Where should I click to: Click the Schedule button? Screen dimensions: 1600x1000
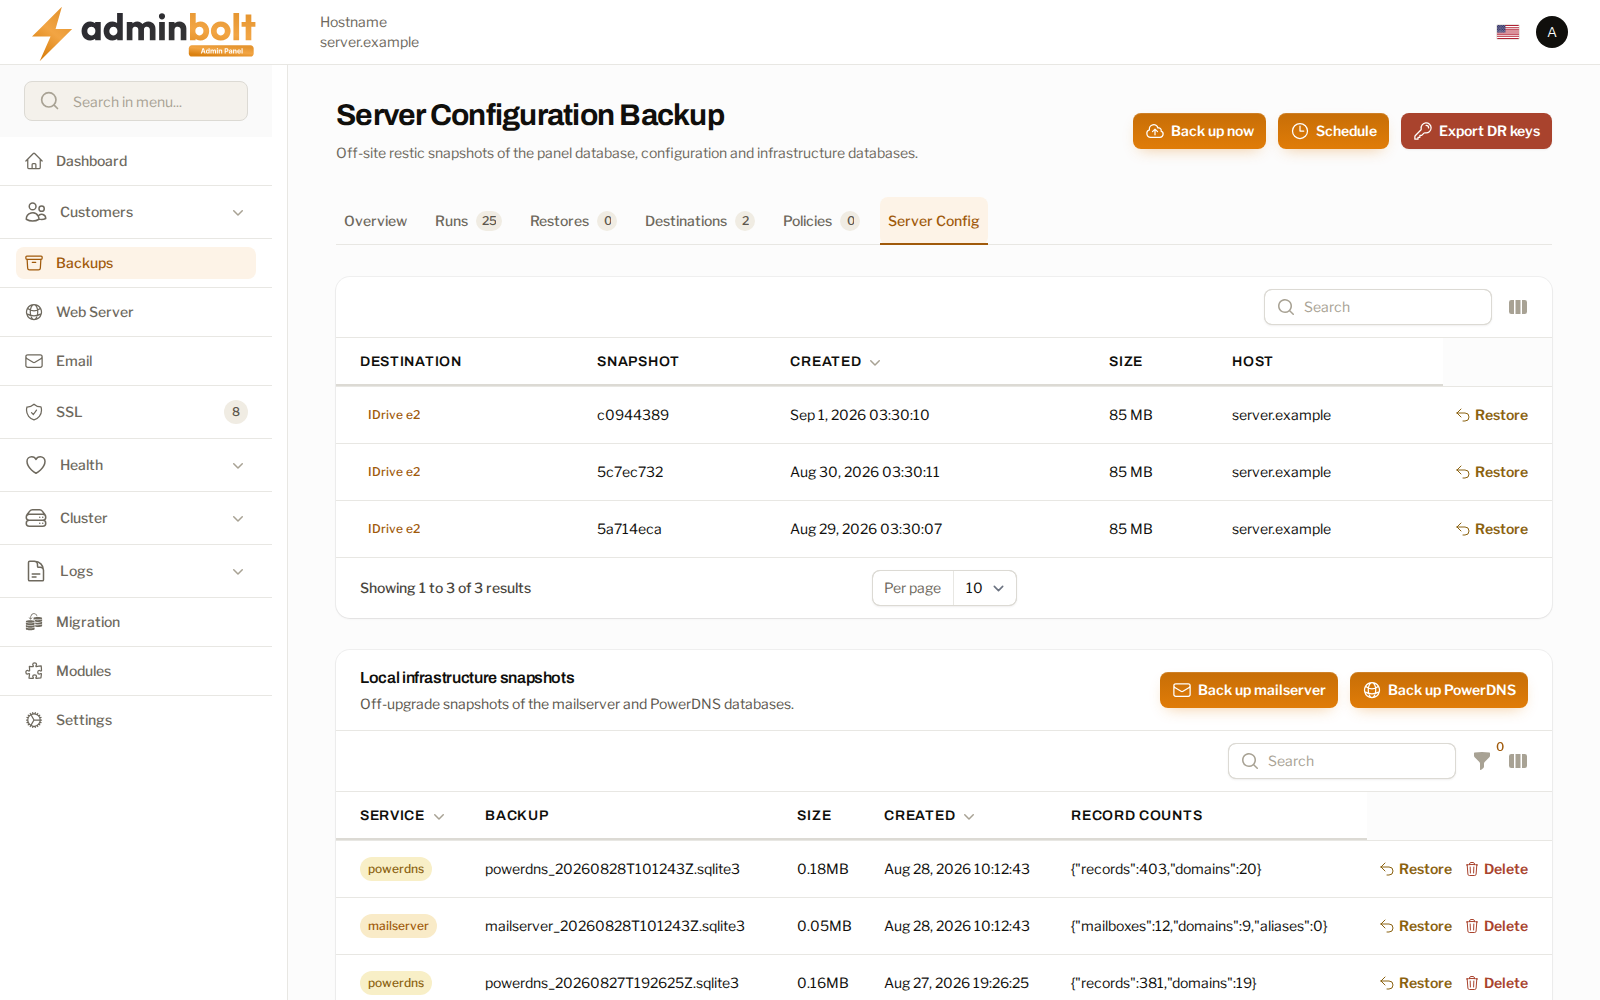pos(1333,131)
